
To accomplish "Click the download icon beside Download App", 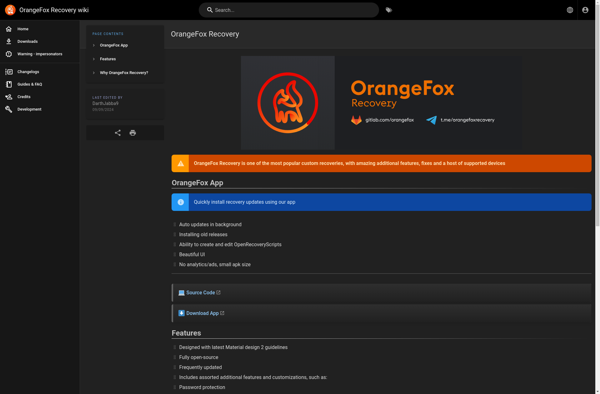I will [x=181, y=313].
